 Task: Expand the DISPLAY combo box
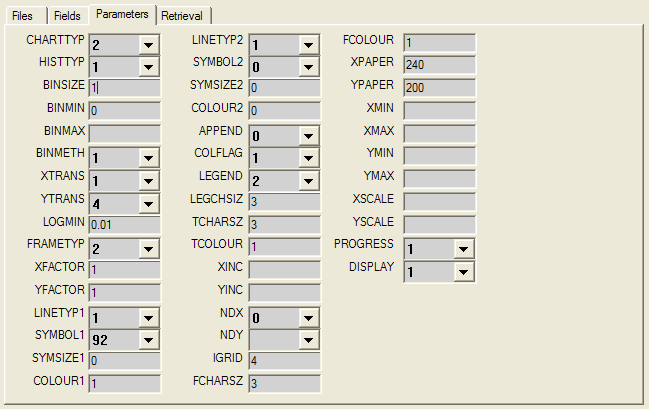463,270
